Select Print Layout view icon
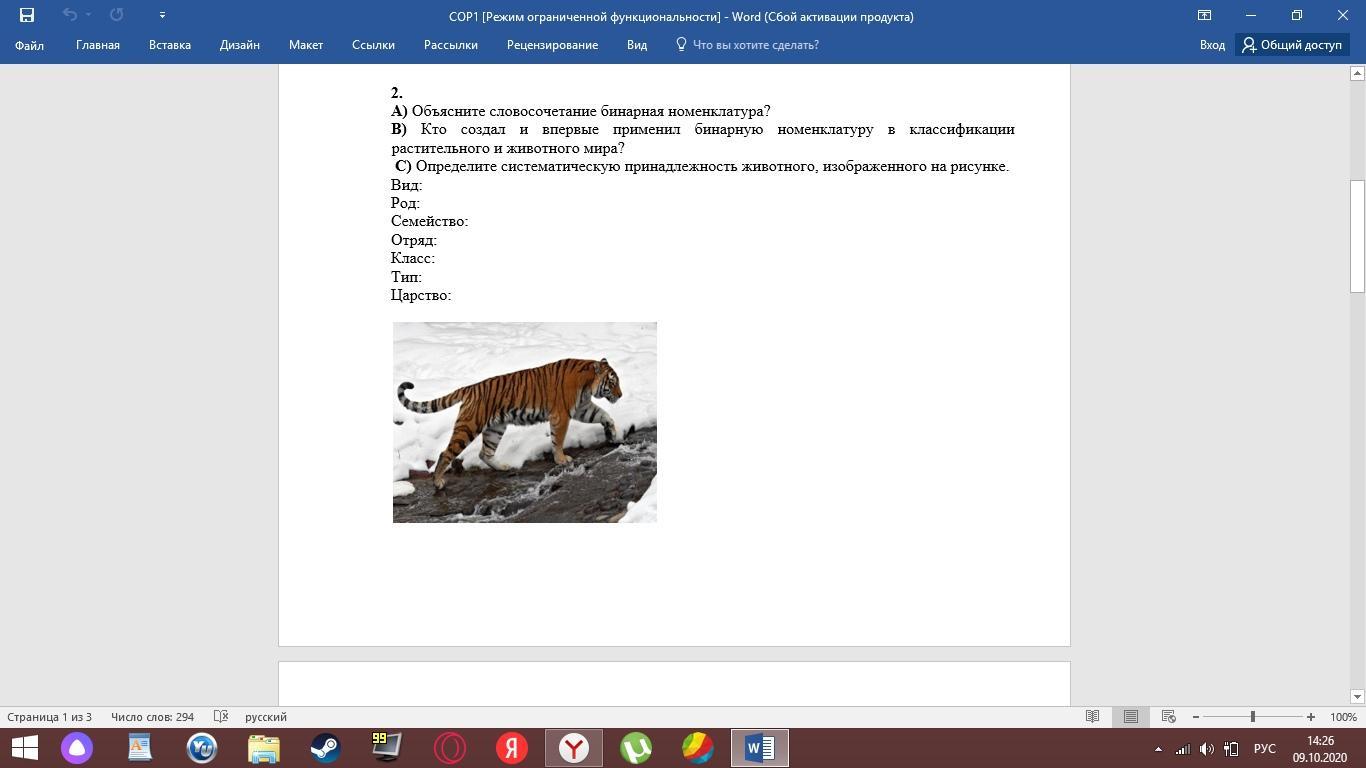Viewport: 1366px width, 768px height. point(1131,717)
